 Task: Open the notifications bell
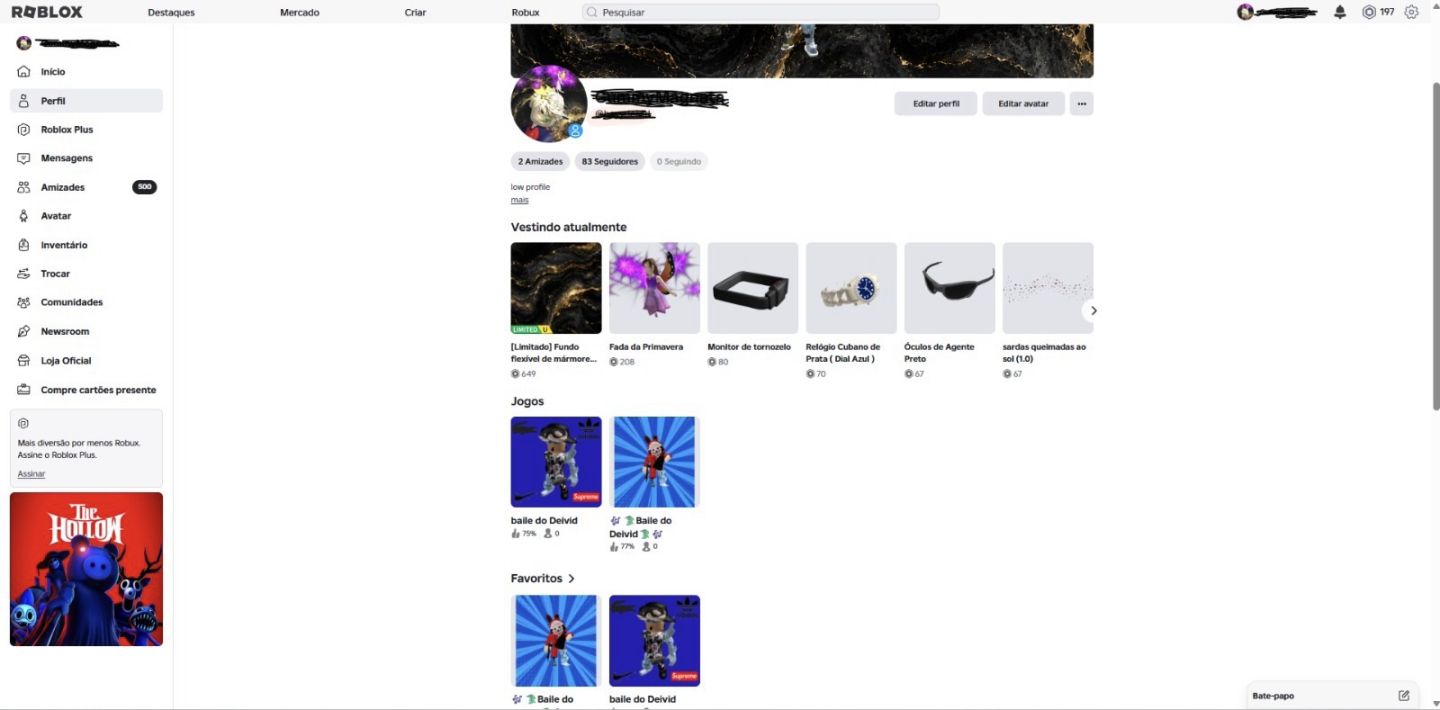pyautogui.click(x=1340, y=12)
